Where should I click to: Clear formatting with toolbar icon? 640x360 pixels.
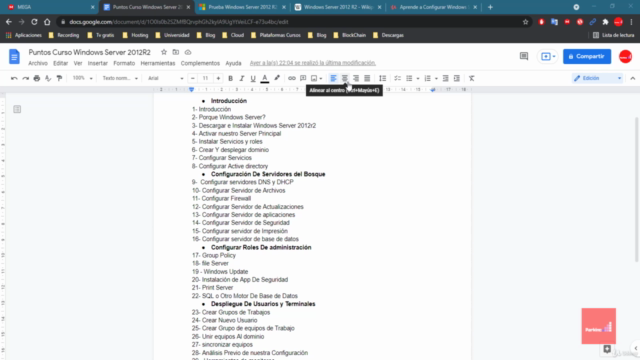point(471,78)
